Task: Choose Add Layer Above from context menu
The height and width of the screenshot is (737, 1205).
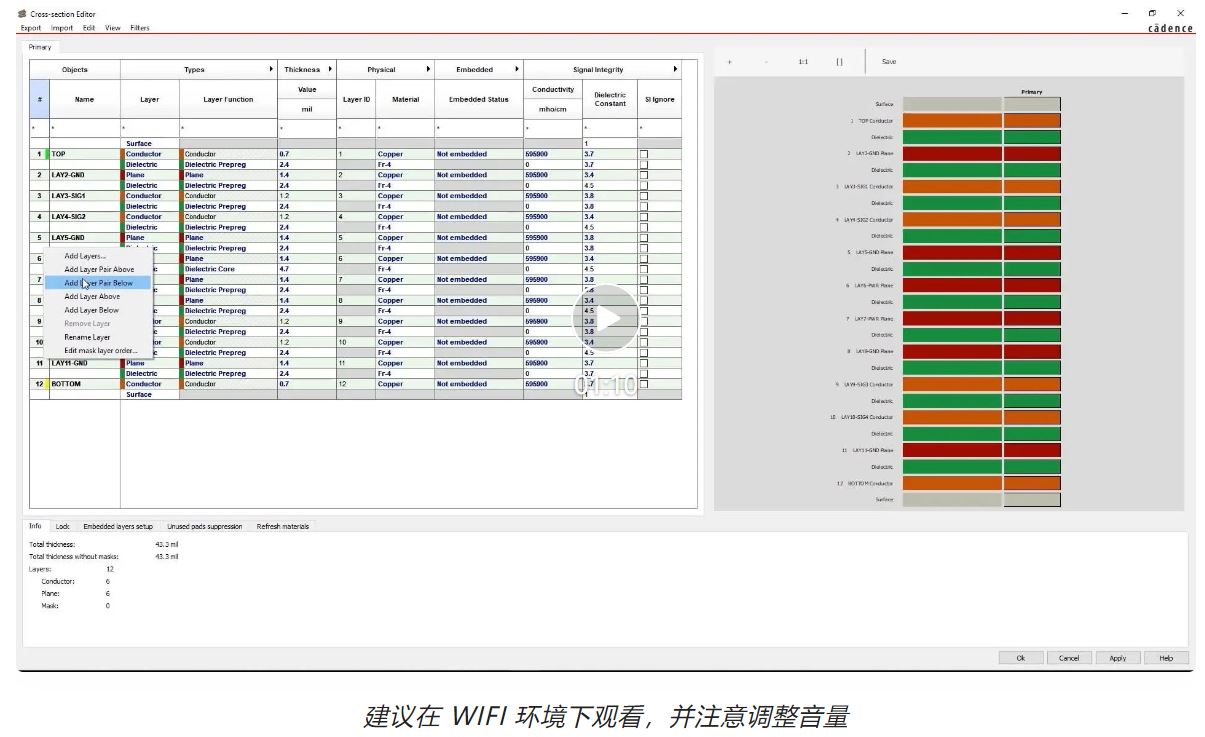Action: [98, 296]
